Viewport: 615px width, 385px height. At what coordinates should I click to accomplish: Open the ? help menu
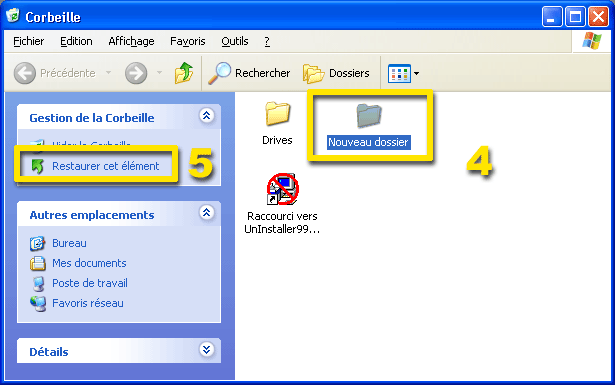pyautogui.click(x=267, y=41)
